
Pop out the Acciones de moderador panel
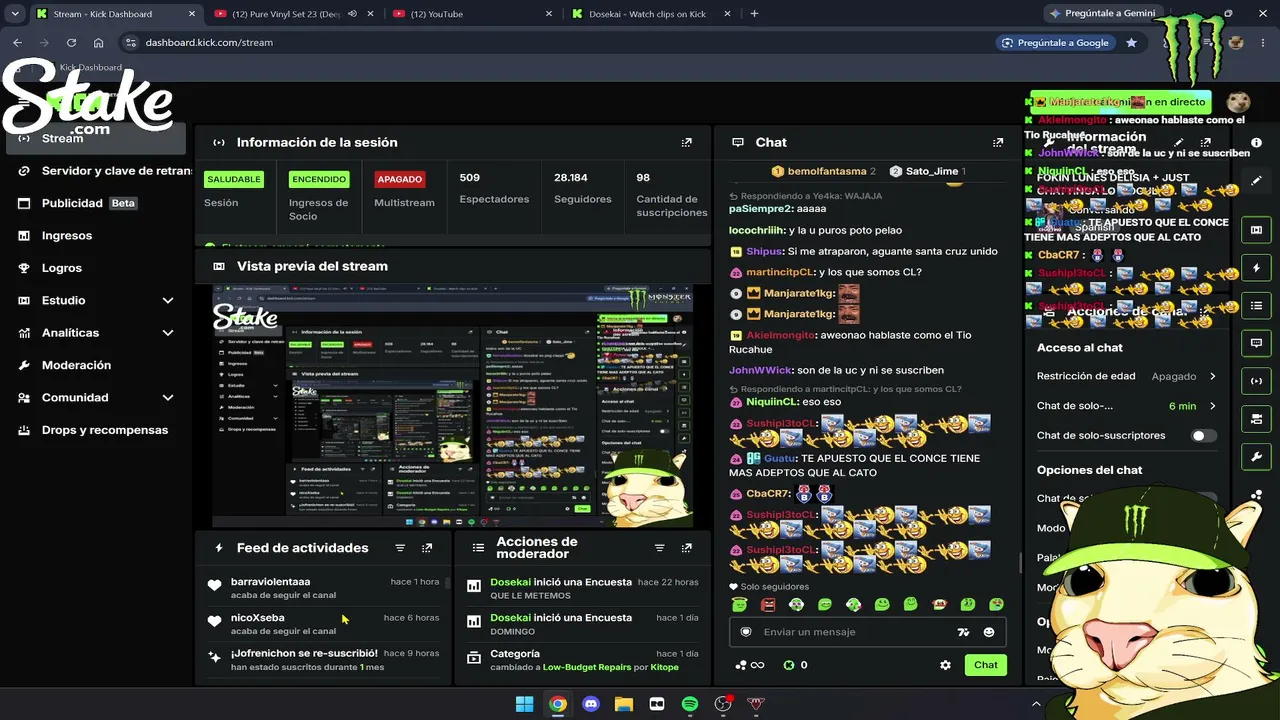pyautogui.click(x=686, y=548)
